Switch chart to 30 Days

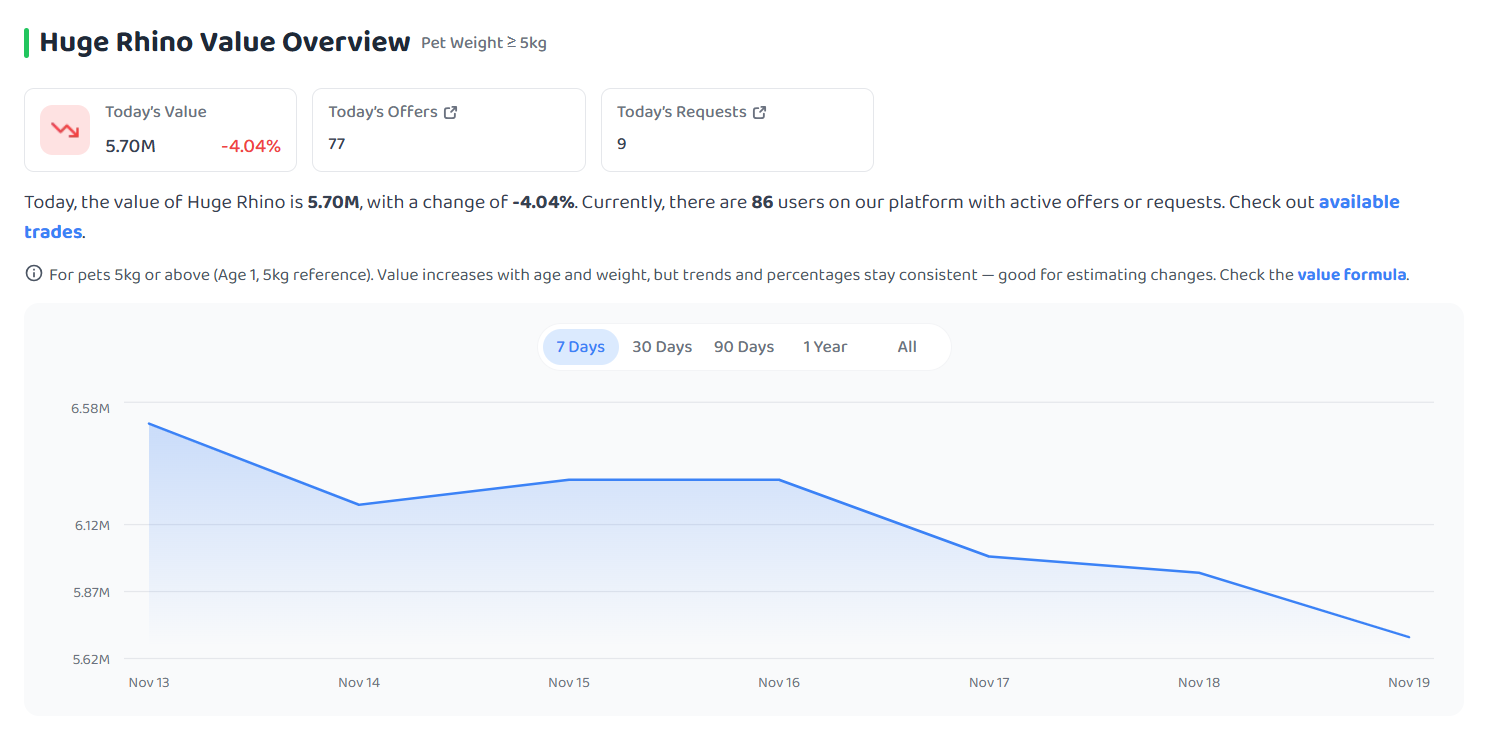(662, 347)
